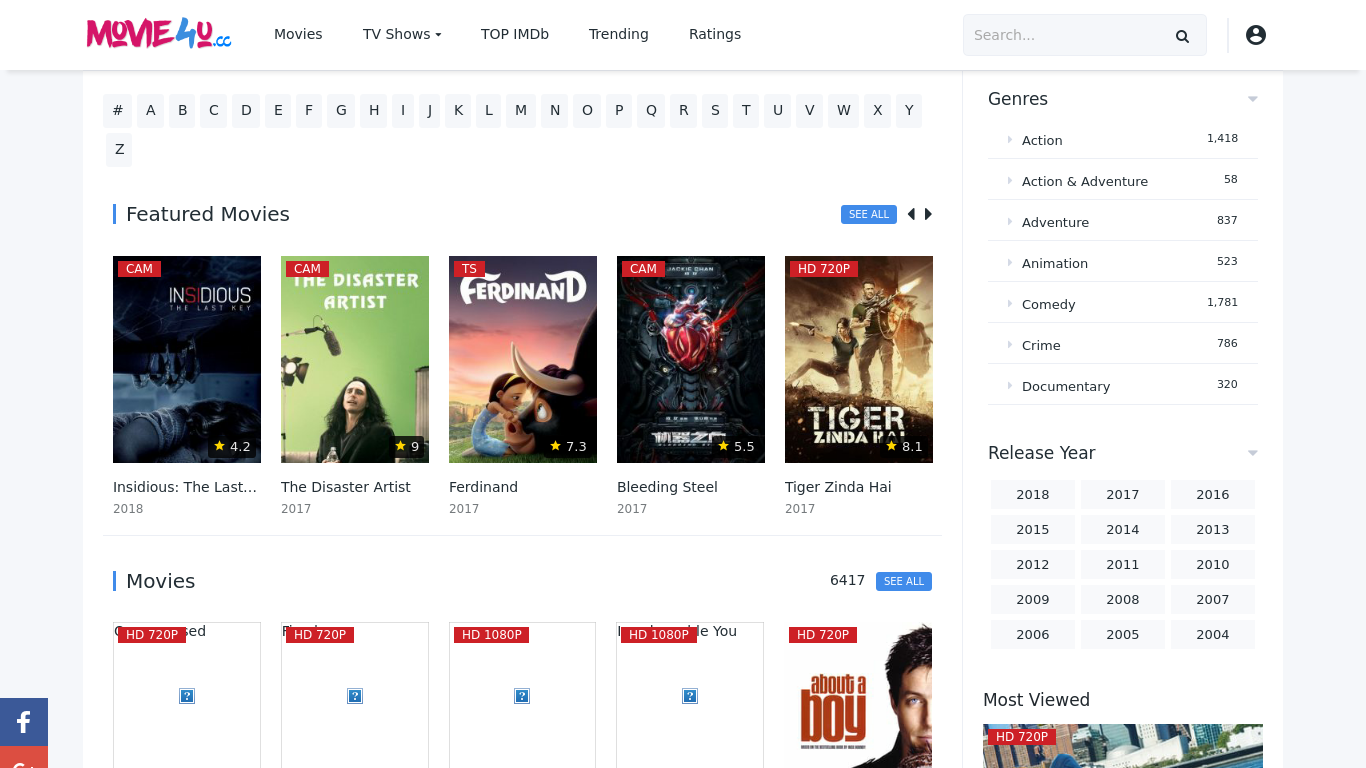Filter by release year 2005
The height and width of the screenshot is (768, 1366).
[1123, 634]
